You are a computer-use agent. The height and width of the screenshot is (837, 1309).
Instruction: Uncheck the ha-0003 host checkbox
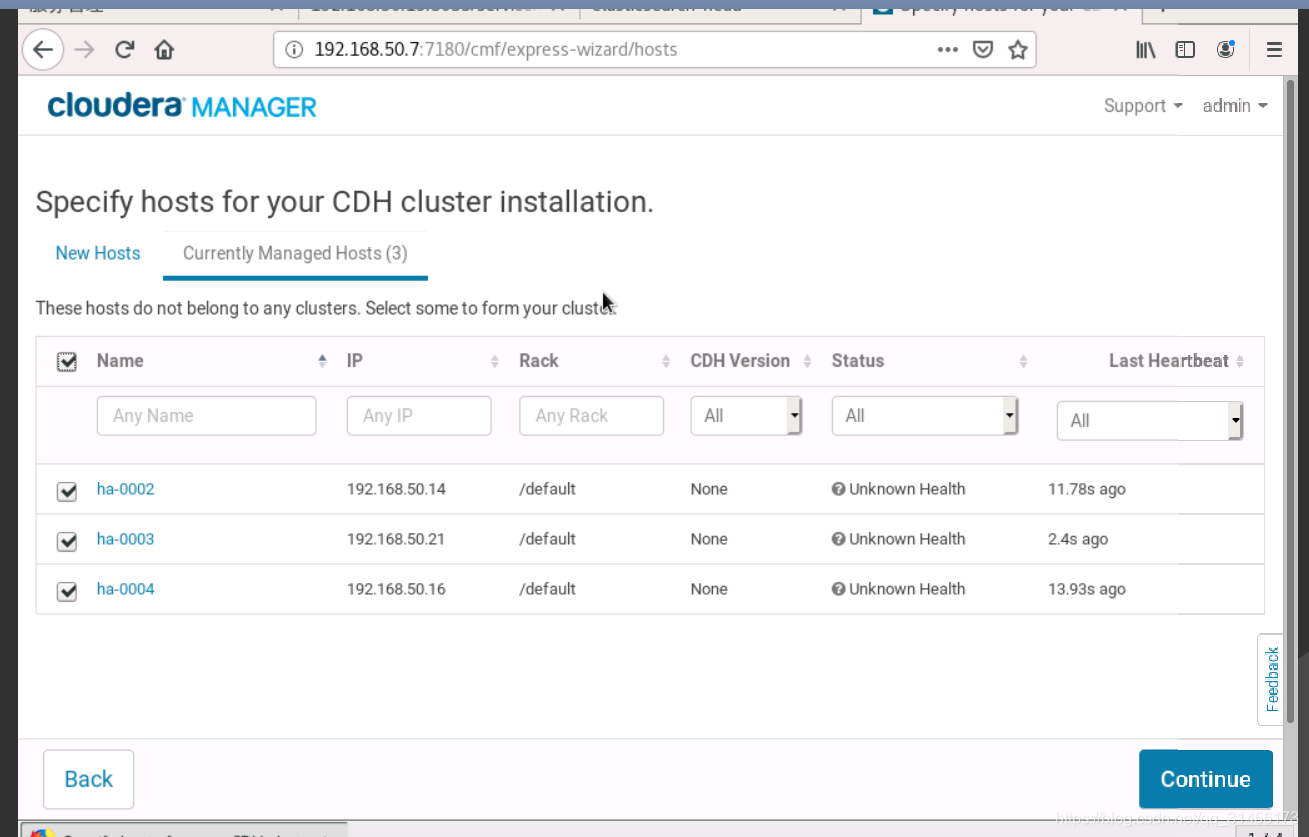67,541
